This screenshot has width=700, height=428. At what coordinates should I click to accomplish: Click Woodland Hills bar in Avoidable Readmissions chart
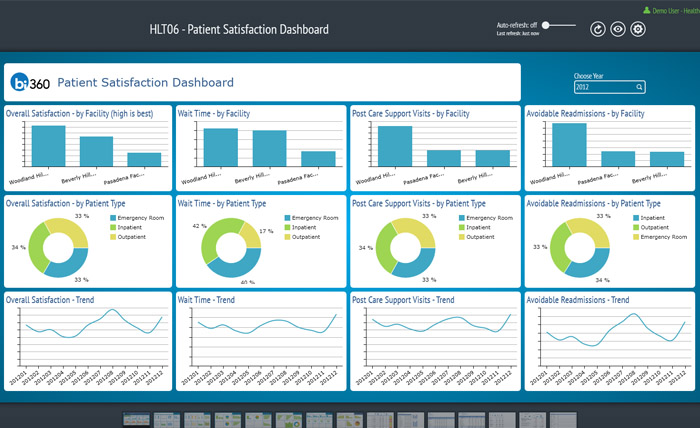(x=569, y=145)
